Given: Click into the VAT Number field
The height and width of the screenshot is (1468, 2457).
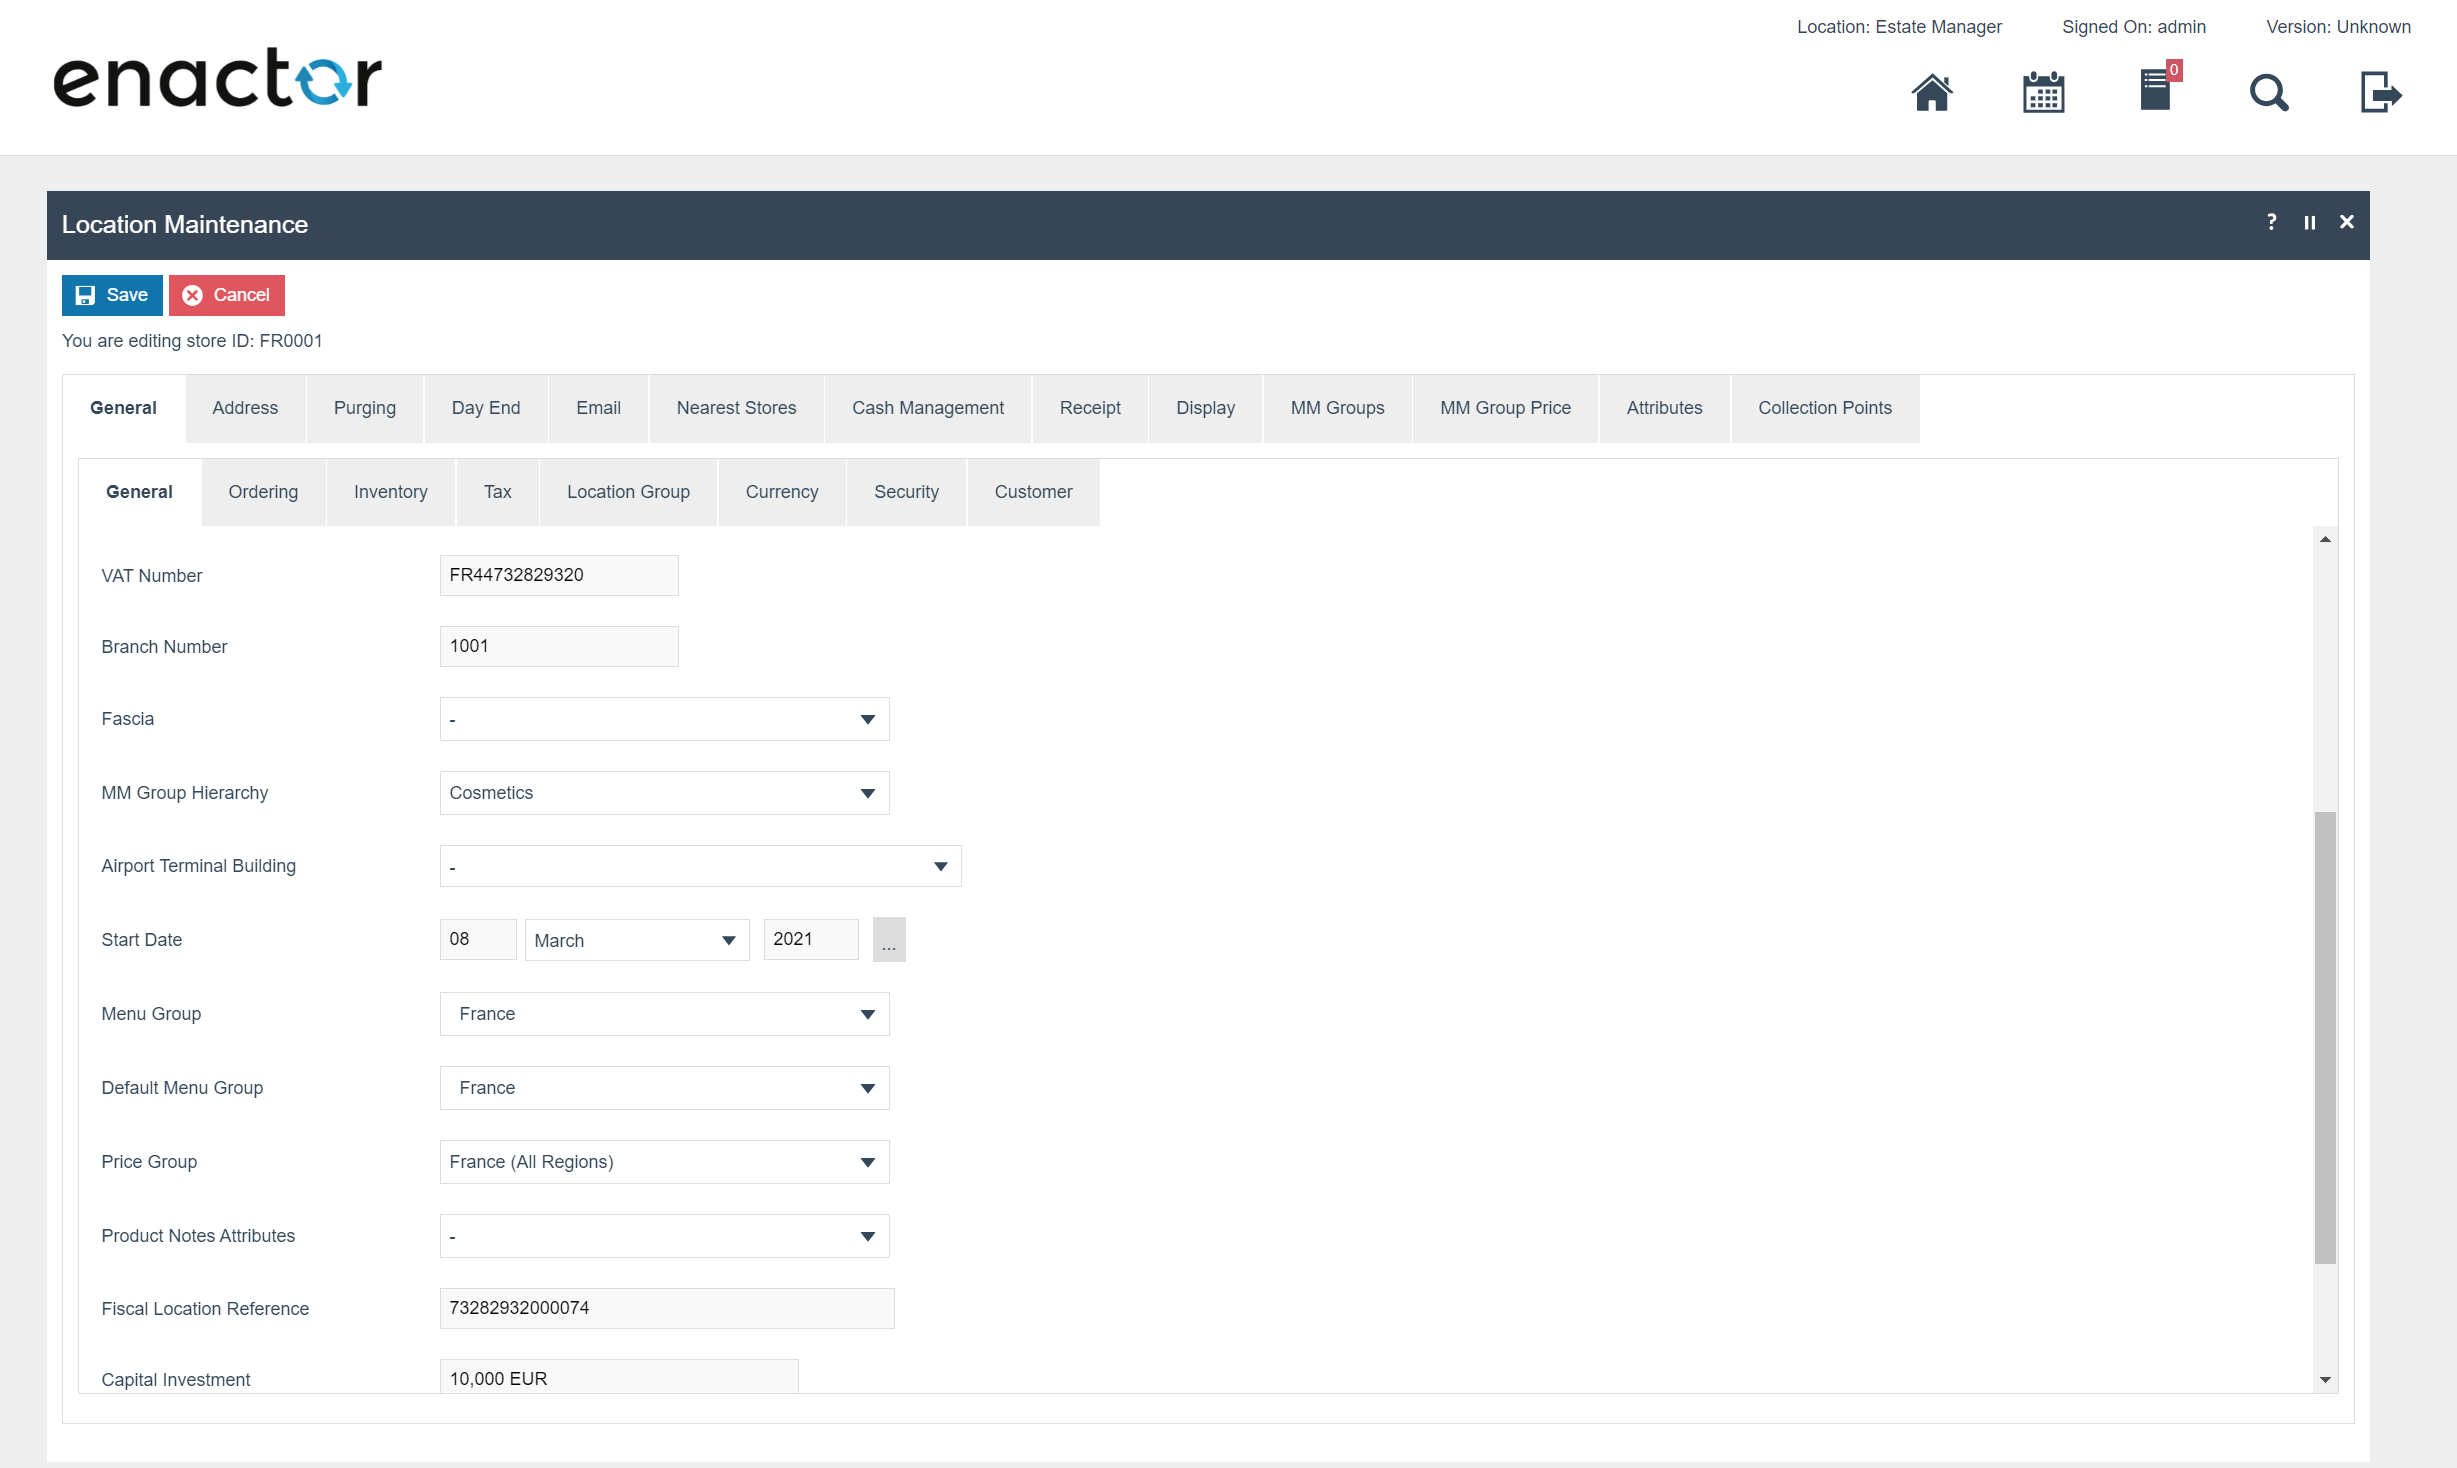Looking at the screenshot, I should pos(558,575).
